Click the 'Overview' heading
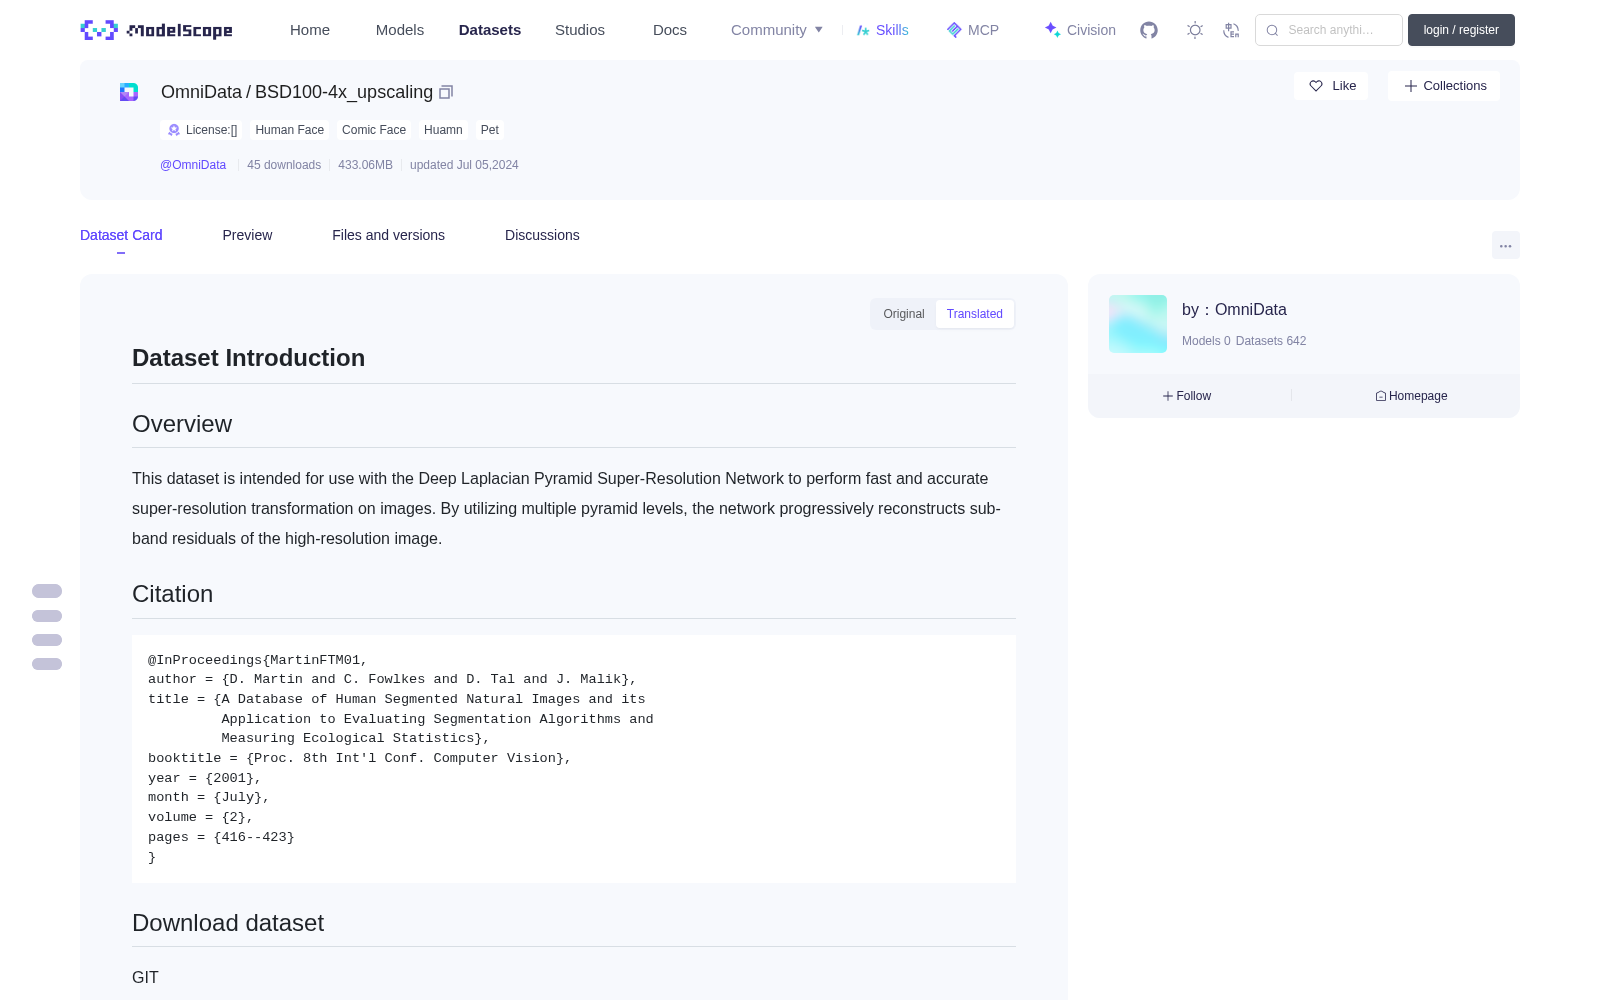 click(x=182, y=424)
